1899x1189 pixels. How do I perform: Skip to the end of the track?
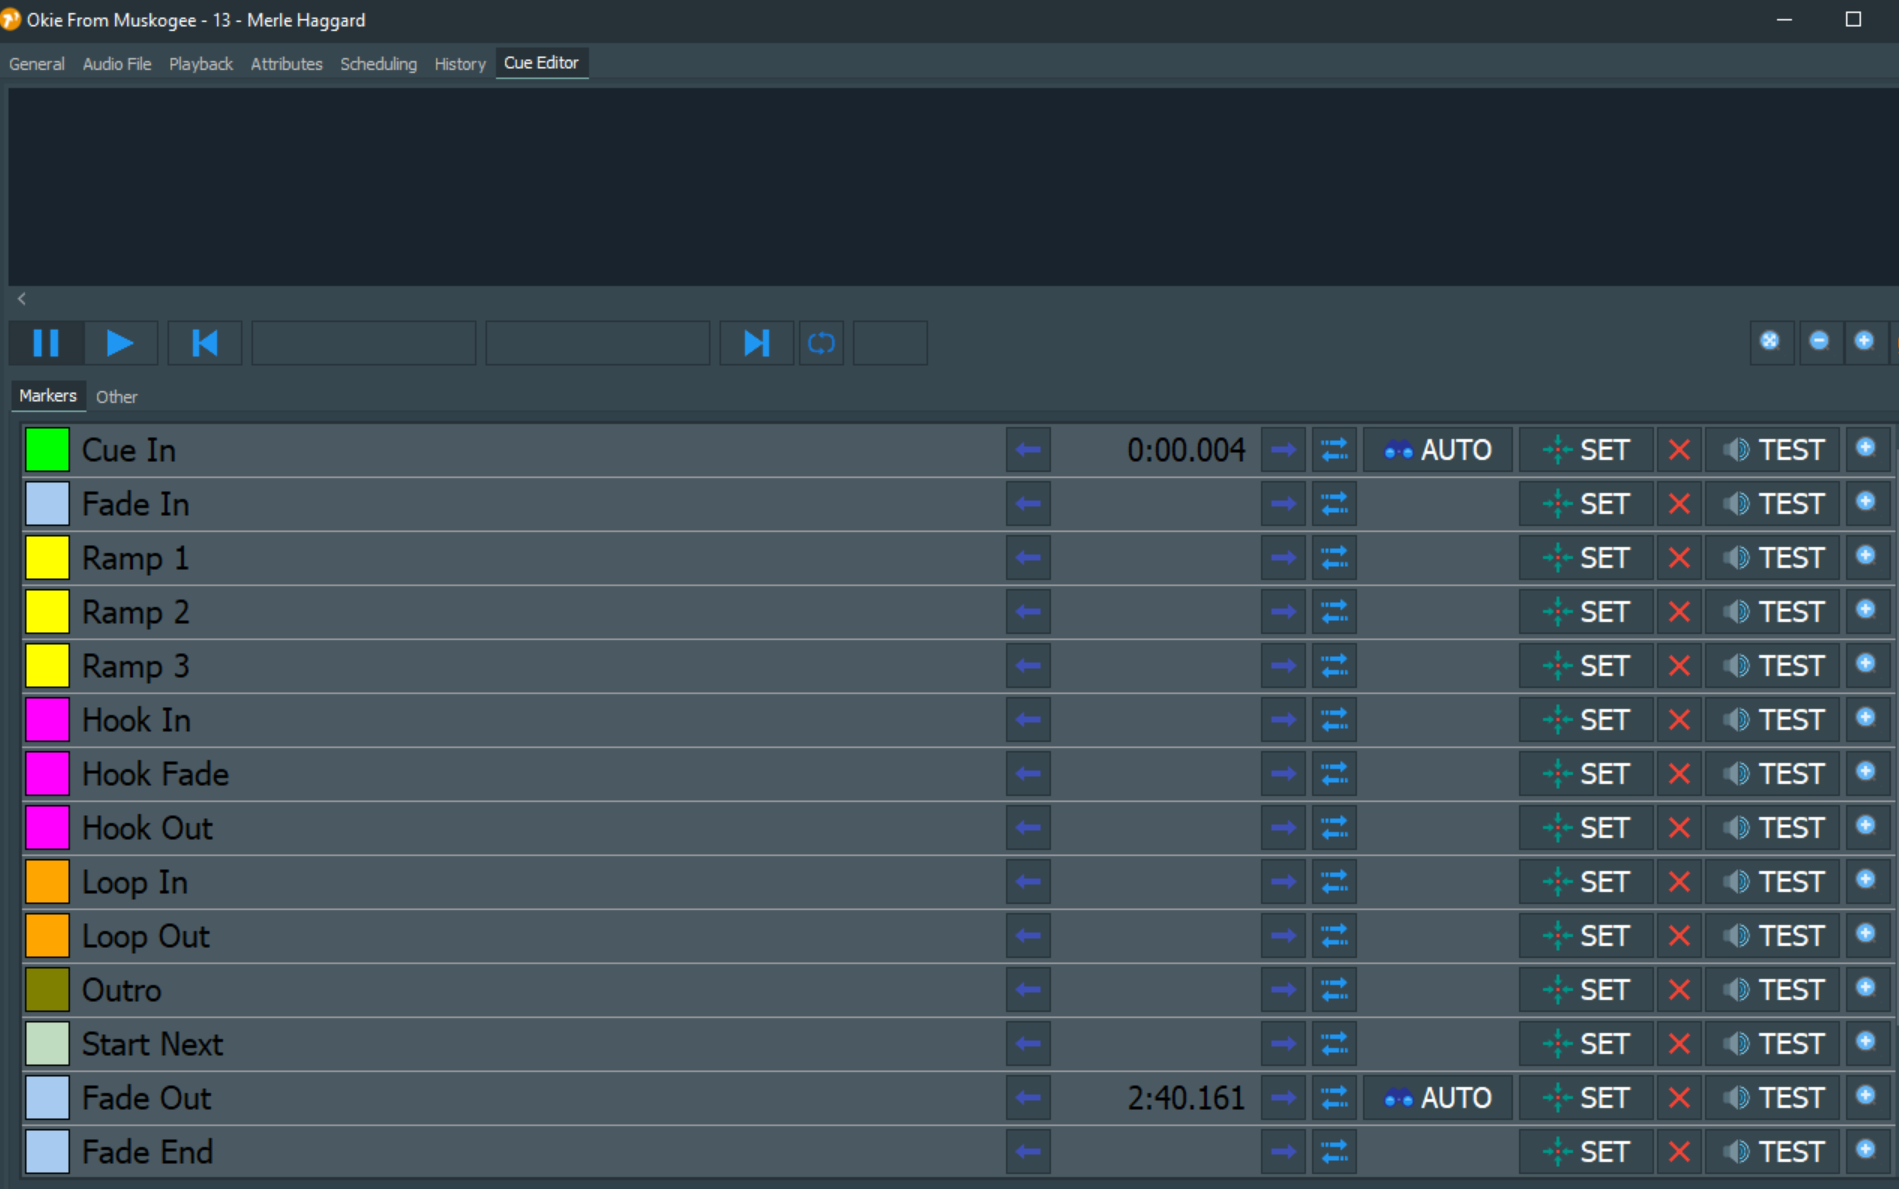pos(756,343)
